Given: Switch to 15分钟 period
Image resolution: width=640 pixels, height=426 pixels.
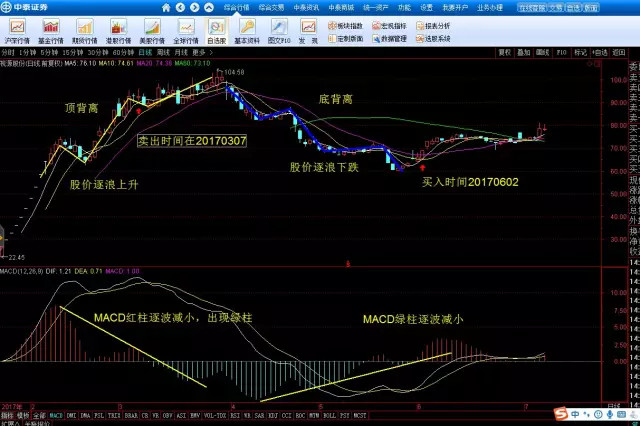Looking at the screenshot, I should click(x=73, y=52).
